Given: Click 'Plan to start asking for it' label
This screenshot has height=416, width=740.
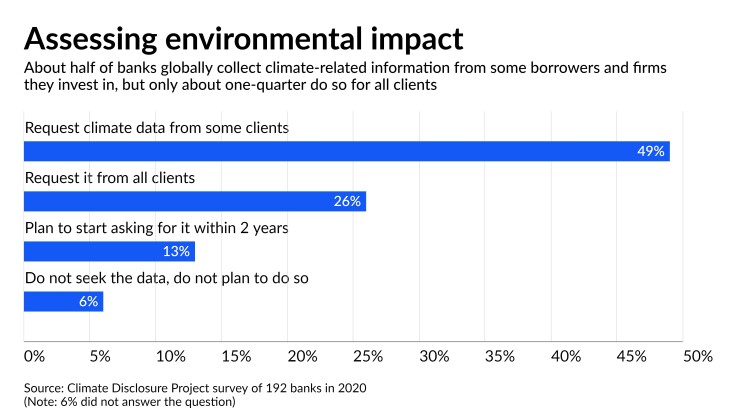Looking at the screenshot, I should (x=156, y=227).
